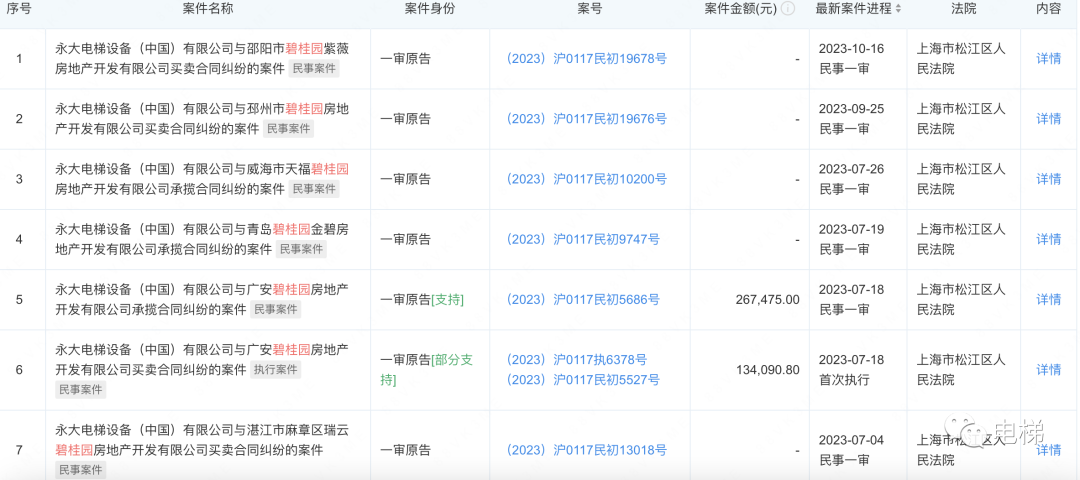Click date 2023-07-19 民事一审
Image resolution: width=1080 pixels, height=480 pixels.
click(850, 239)
